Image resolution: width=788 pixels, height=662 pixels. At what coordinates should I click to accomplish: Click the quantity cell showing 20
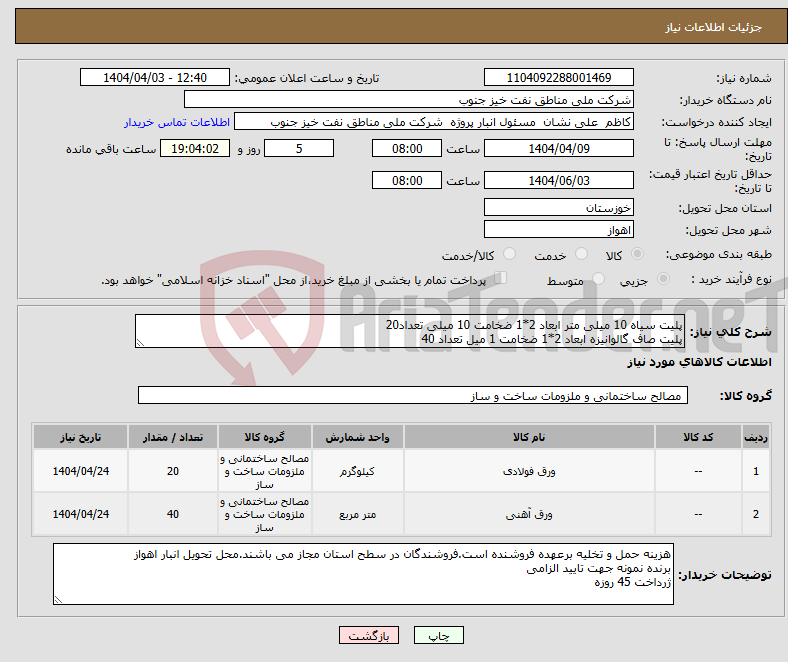[x=173, y=471]
